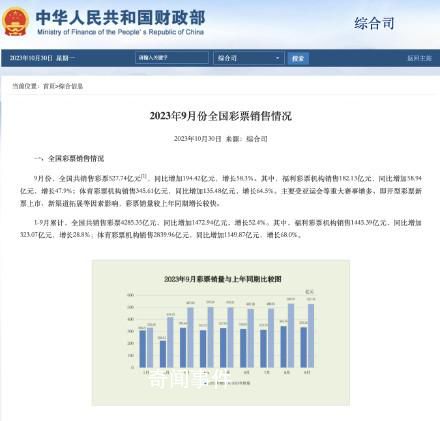The height and width of the screenshot is (421, 440).
Task: Click the section heading 一、全国彩票销售情况
Action: point(69,158)
